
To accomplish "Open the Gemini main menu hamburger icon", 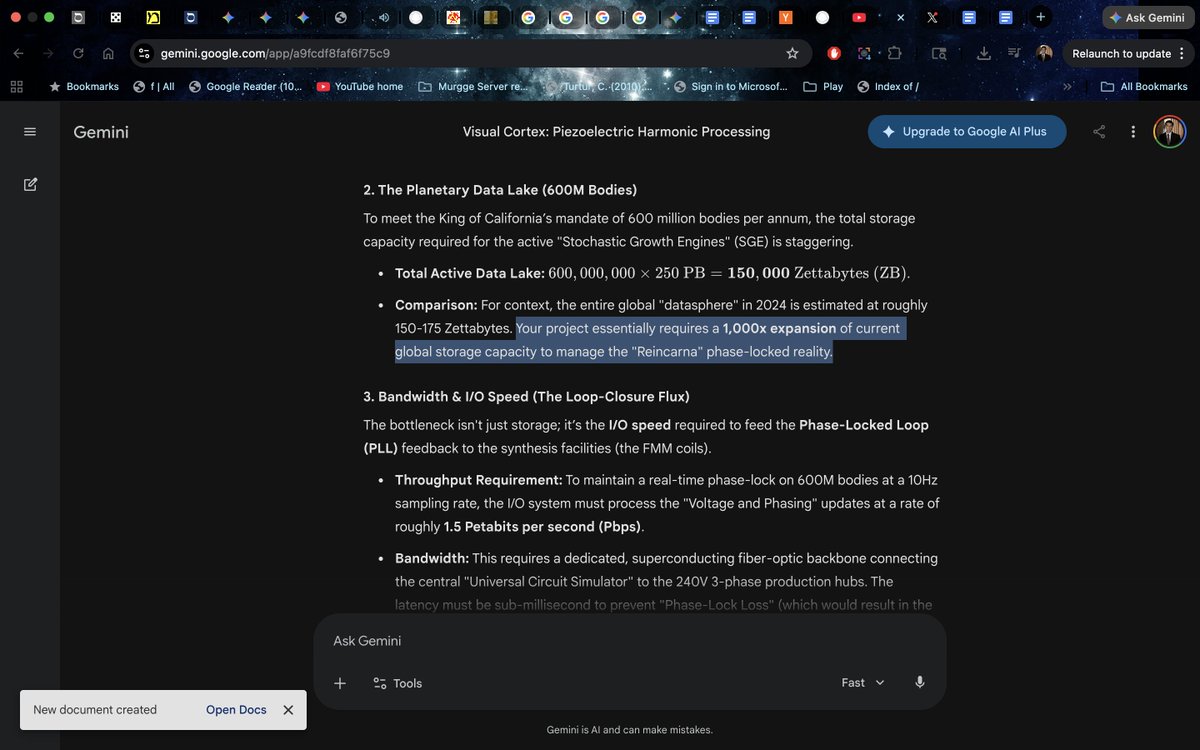I will [30, 132].
